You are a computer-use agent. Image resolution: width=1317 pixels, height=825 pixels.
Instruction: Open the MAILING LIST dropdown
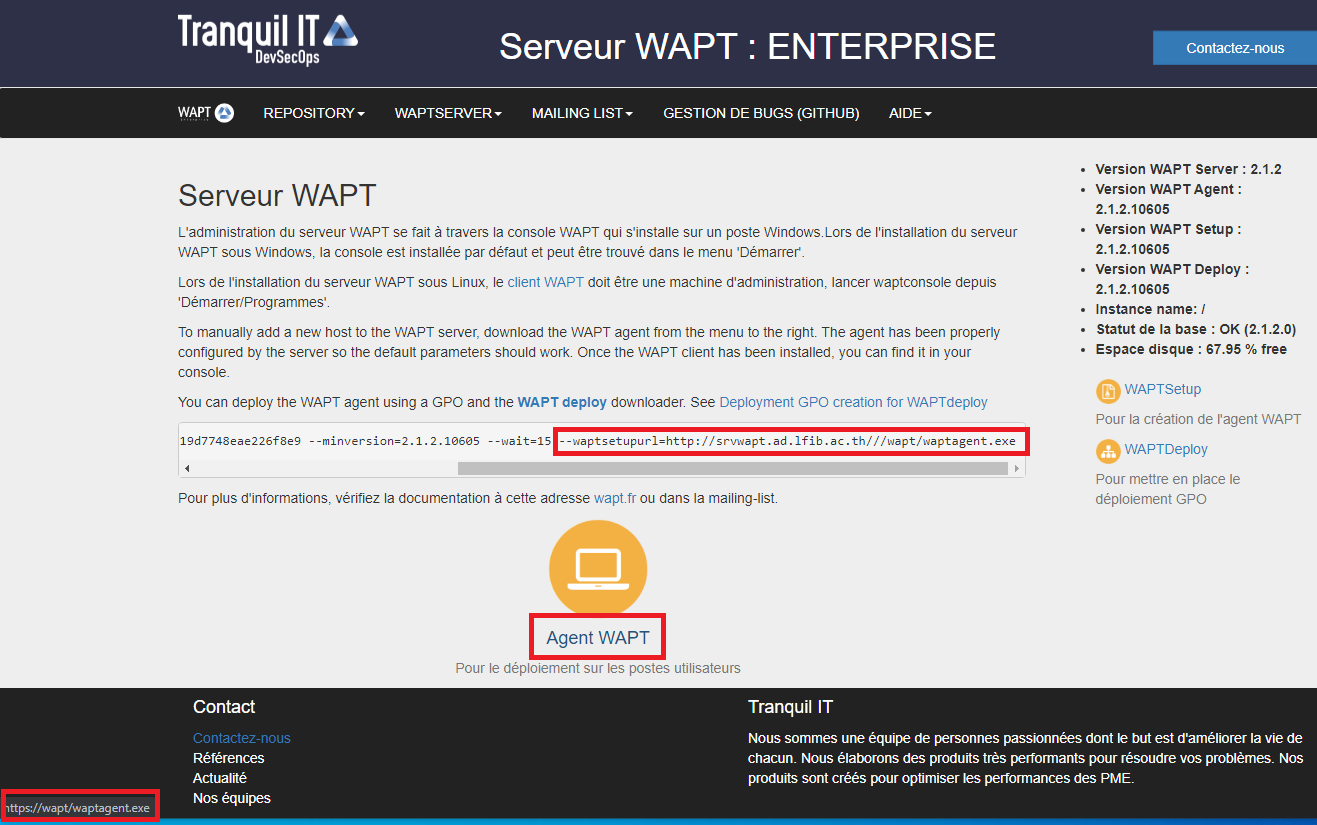point(582,113)
